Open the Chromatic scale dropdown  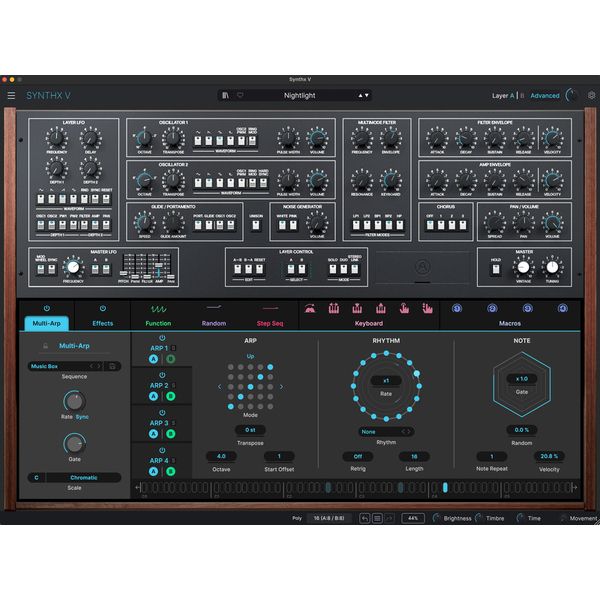[83, 478]
